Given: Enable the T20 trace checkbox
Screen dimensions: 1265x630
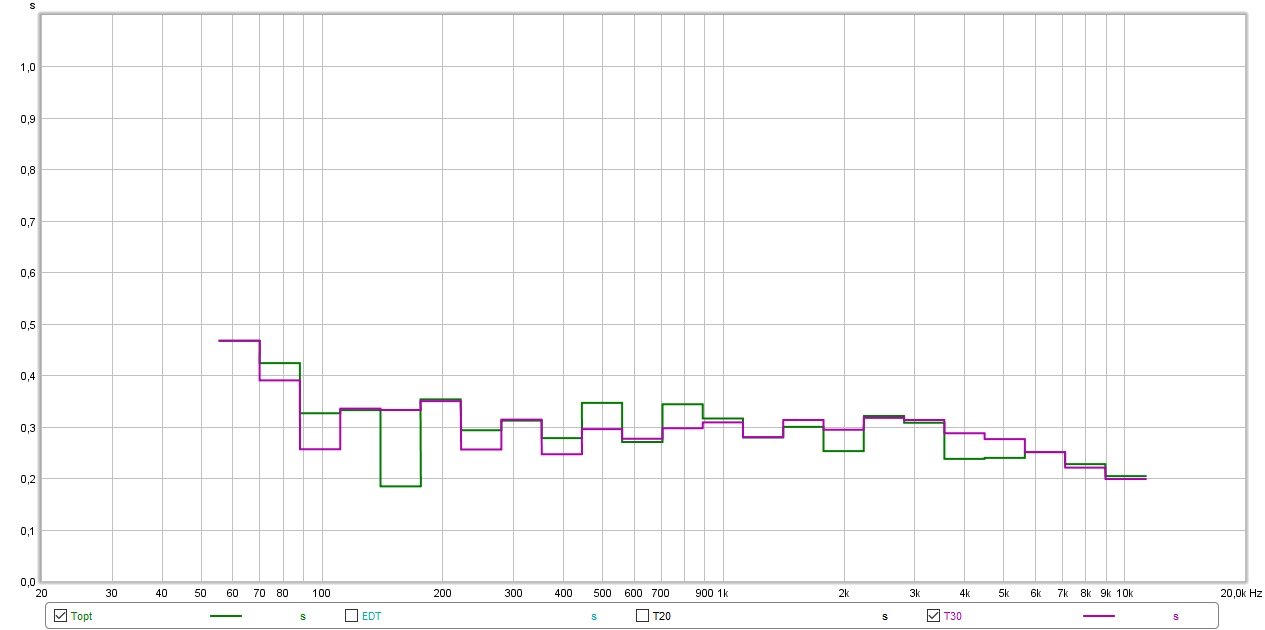Looking at the screenshot, I should [643, 616].
